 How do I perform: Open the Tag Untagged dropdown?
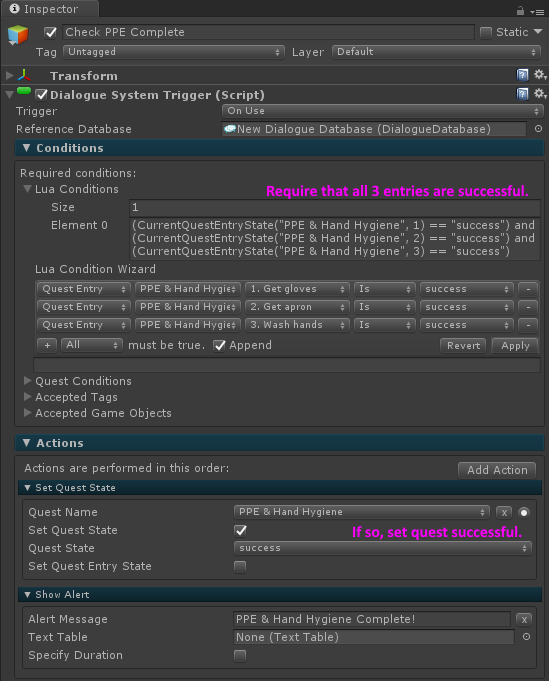click(x=174, y=52)
